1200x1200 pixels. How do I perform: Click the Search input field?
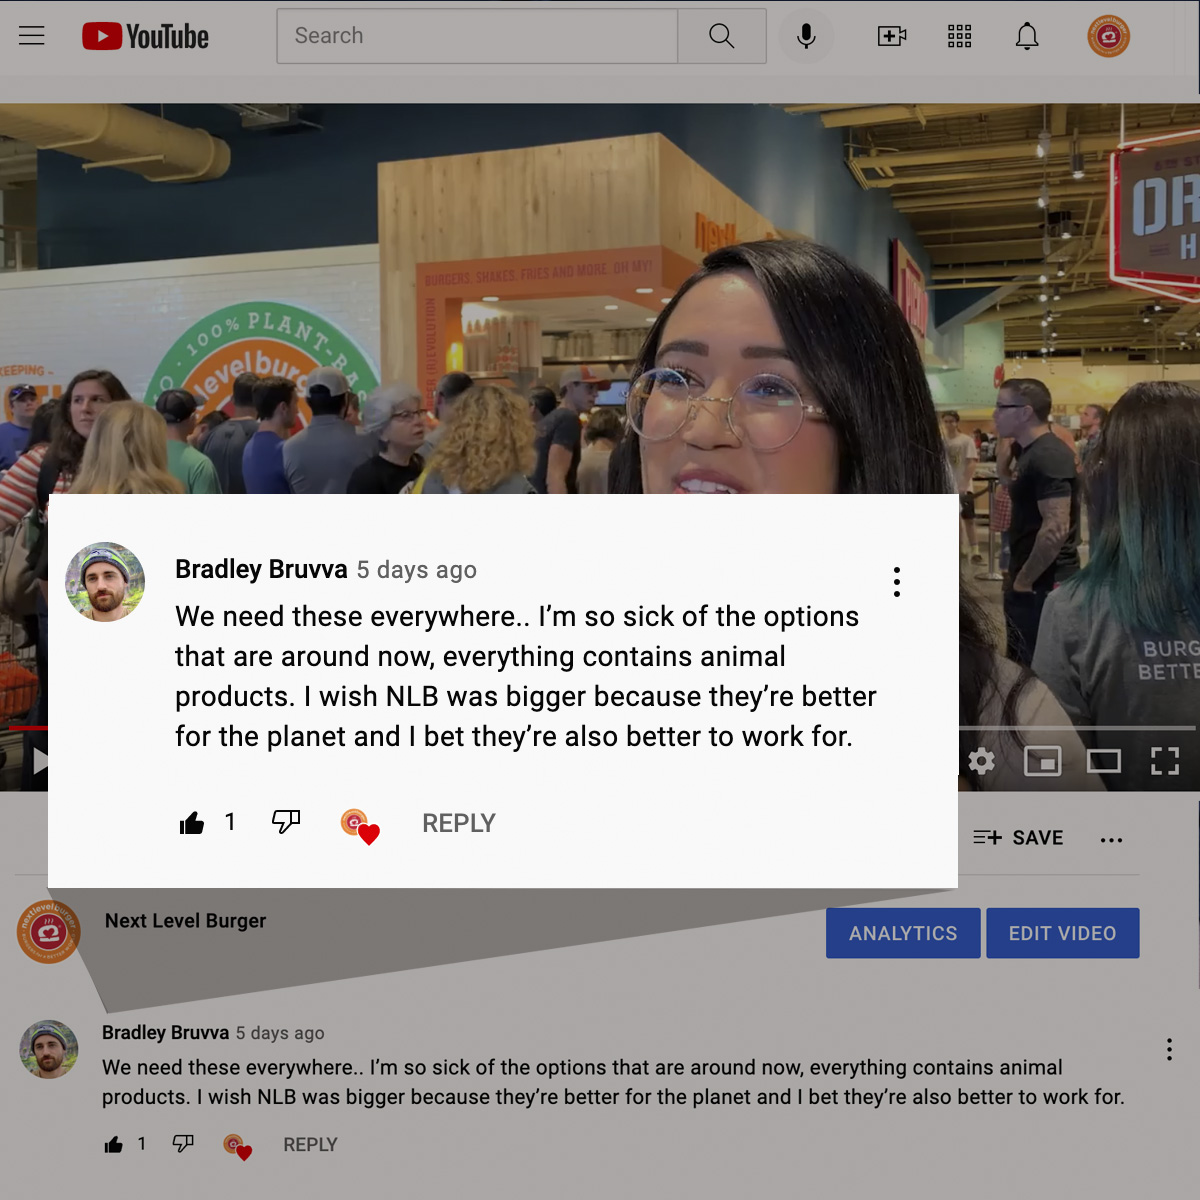[477, 36]
